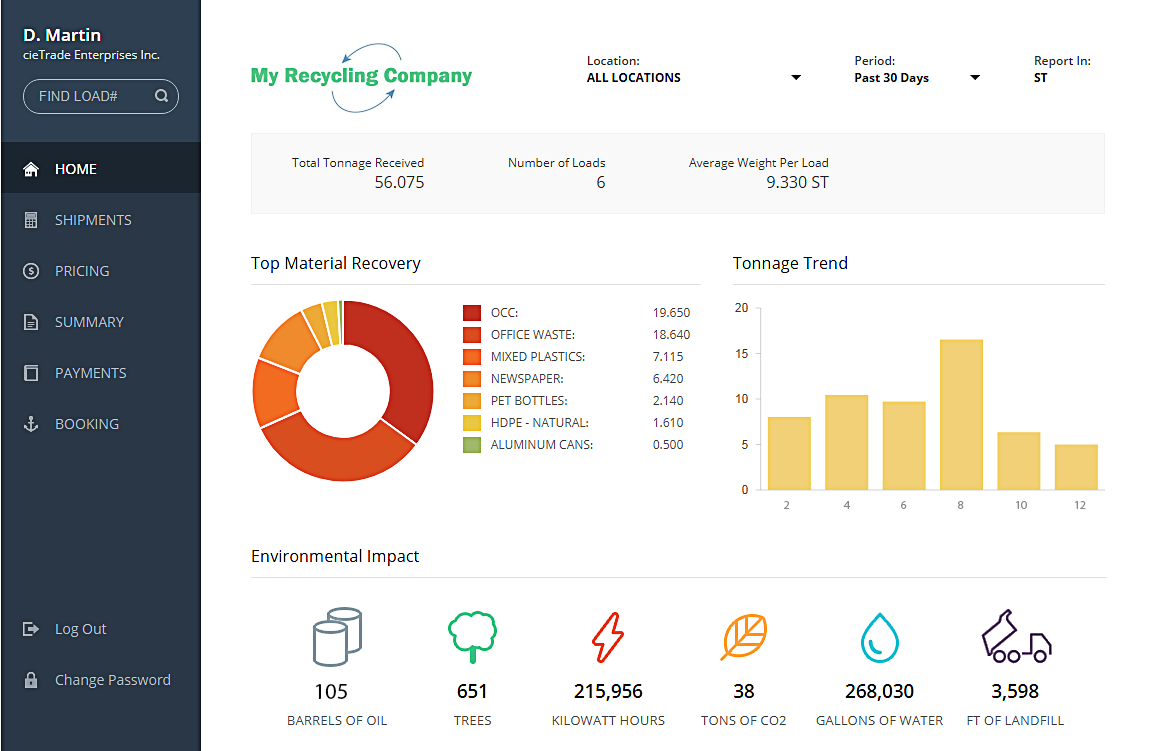The width and height of the screenshot is (1156, 751).
Task: Click the cieTrade Enterprises Inc. text
Action: tap(91, 55)
